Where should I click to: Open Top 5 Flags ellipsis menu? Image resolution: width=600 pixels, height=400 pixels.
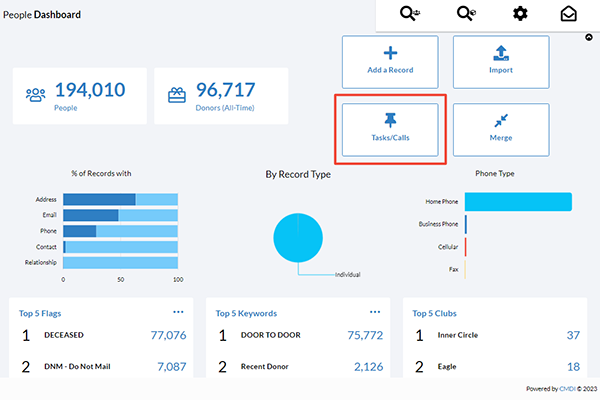(x=178, y=312)
